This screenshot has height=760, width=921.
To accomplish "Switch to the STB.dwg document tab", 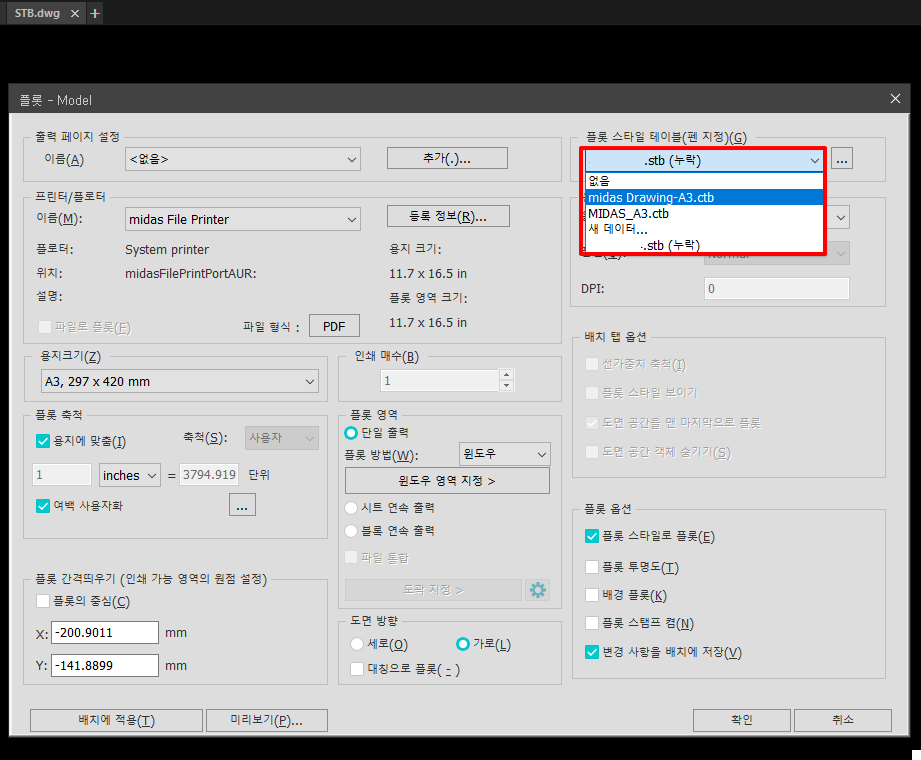I will (x=37, y=13).
